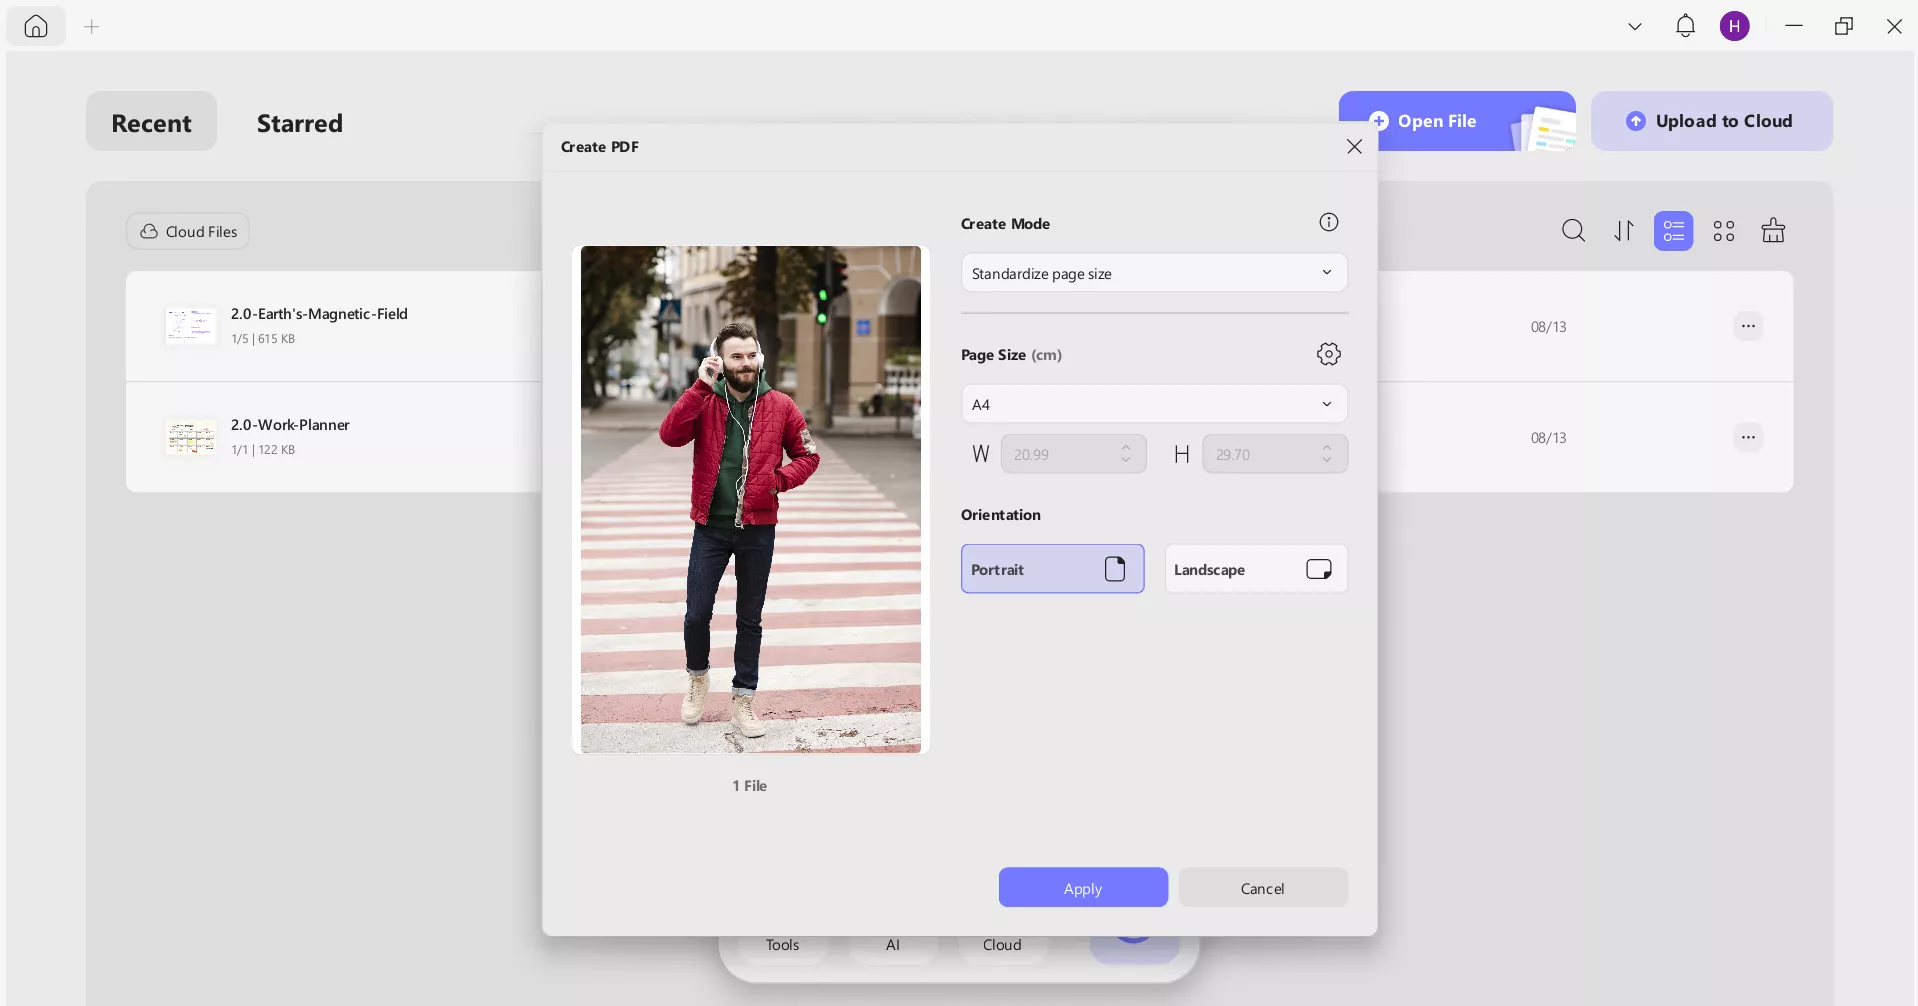The width and height of the screenshot is (1918, 1006).
Task: Click the sort order icon
Action: pos(1624,231)
